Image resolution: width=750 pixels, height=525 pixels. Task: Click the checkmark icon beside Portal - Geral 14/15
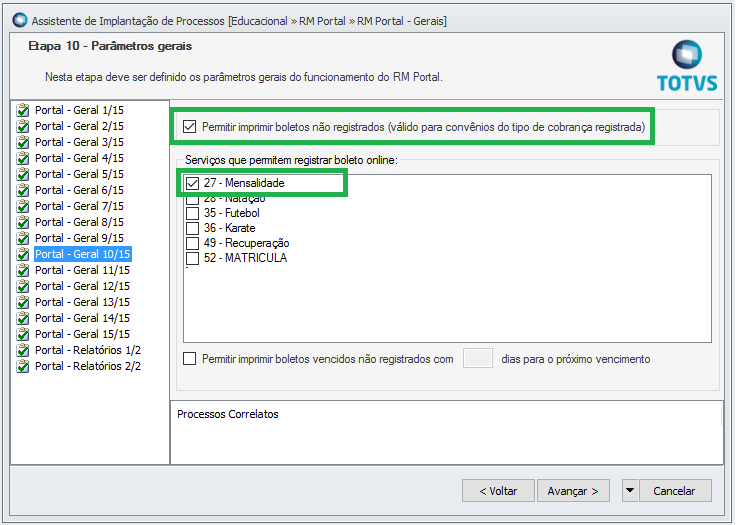[x=22, y=318]
